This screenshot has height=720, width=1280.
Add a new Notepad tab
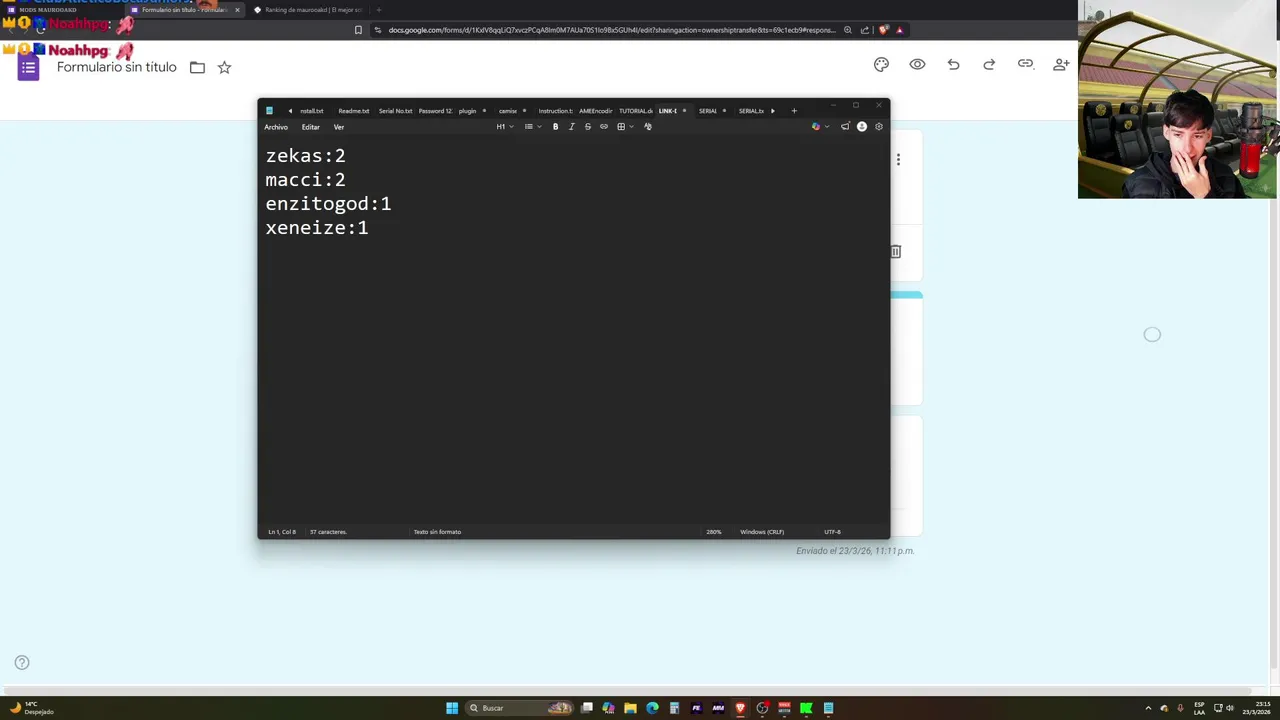[x=794, y=111]
